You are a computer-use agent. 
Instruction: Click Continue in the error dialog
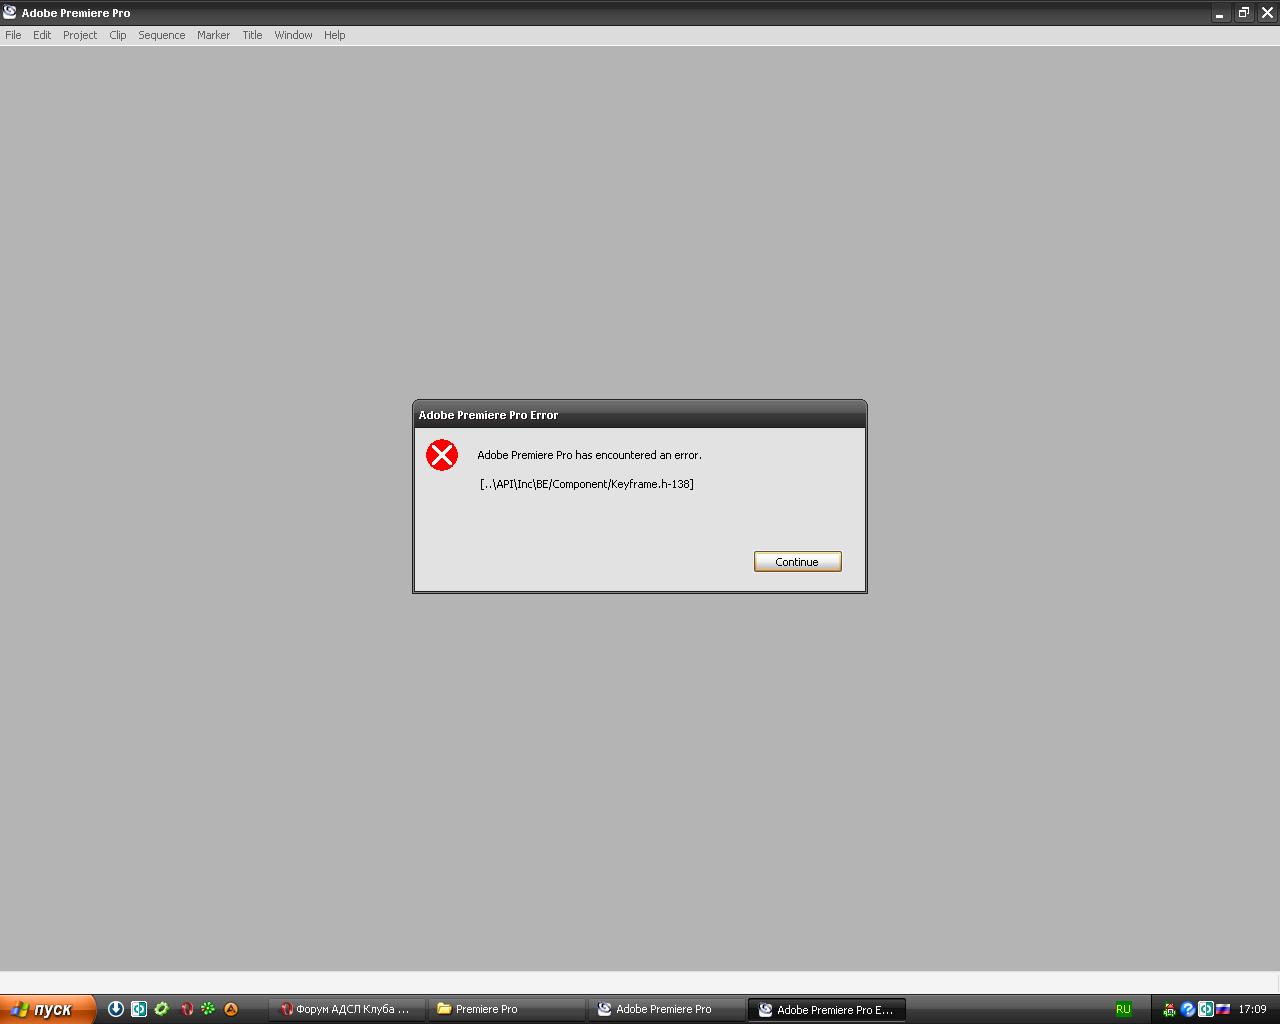point(797,562)
